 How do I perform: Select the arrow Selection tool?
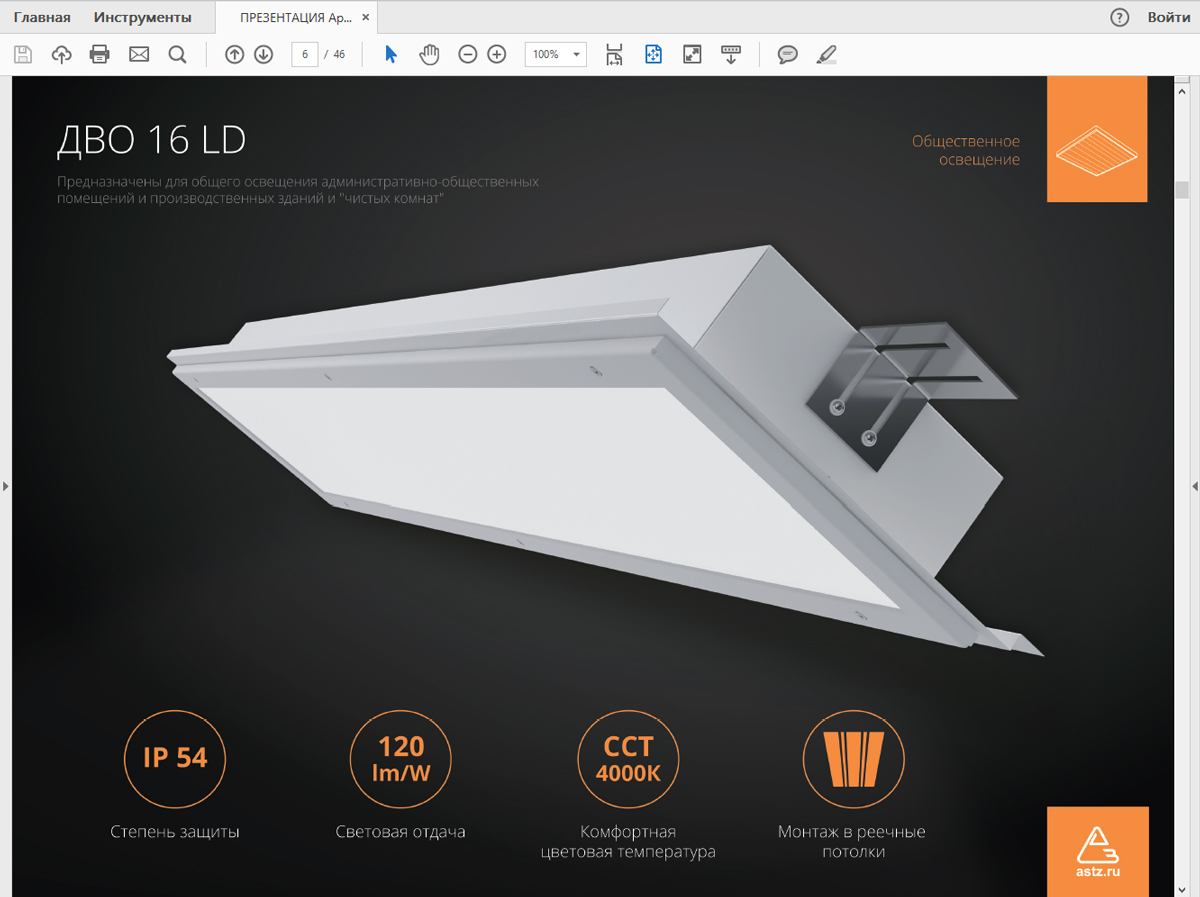click(391, 55)
